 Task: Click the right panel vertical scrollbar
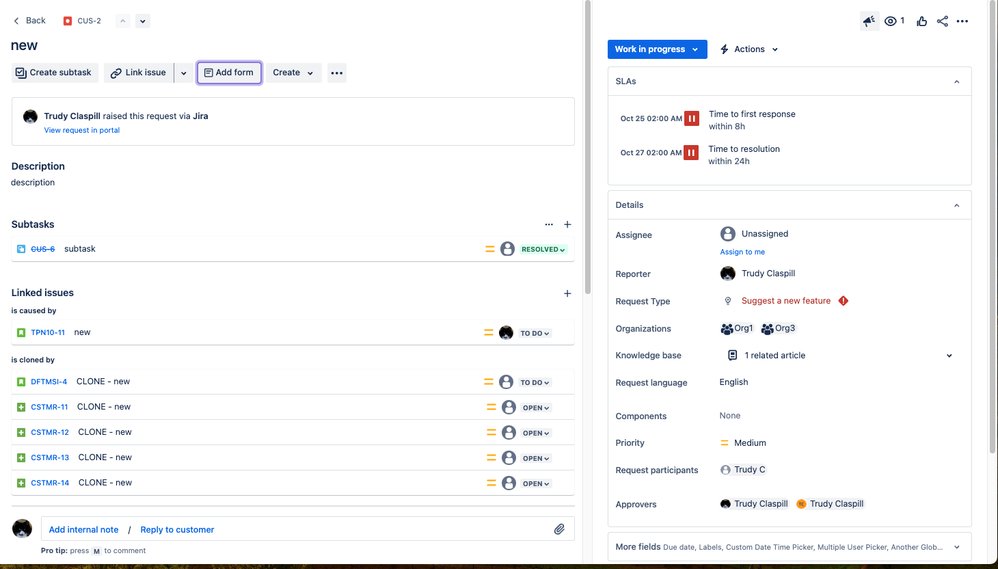pyautogui.click(x=992, y=227)
